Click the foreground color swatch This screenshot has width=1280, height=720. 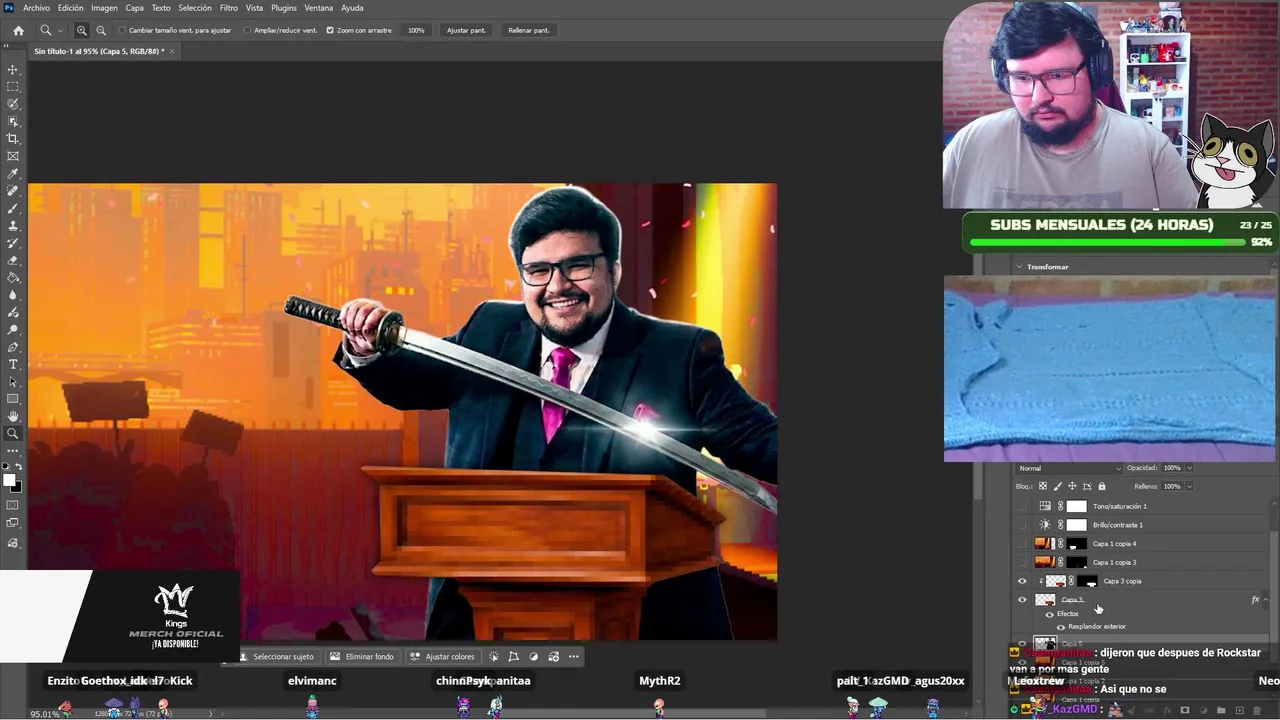[x=10, y=480]
